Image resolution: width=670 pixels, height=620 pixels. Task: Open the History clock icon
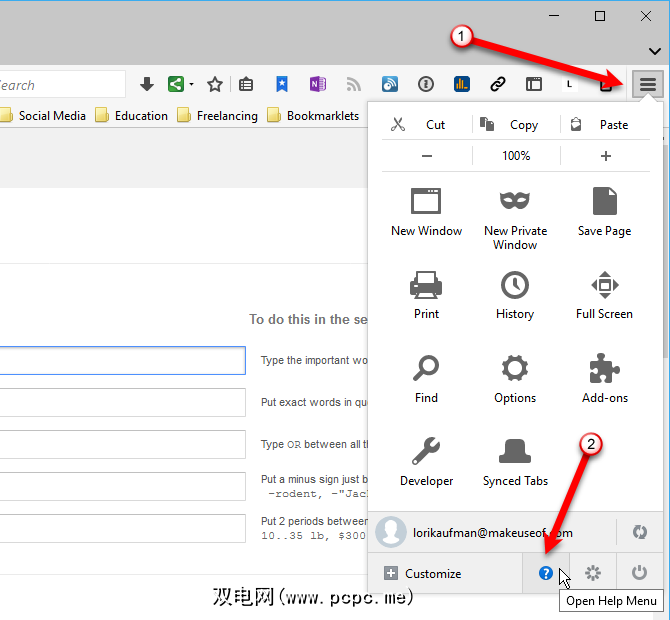(x=515, y=285)
